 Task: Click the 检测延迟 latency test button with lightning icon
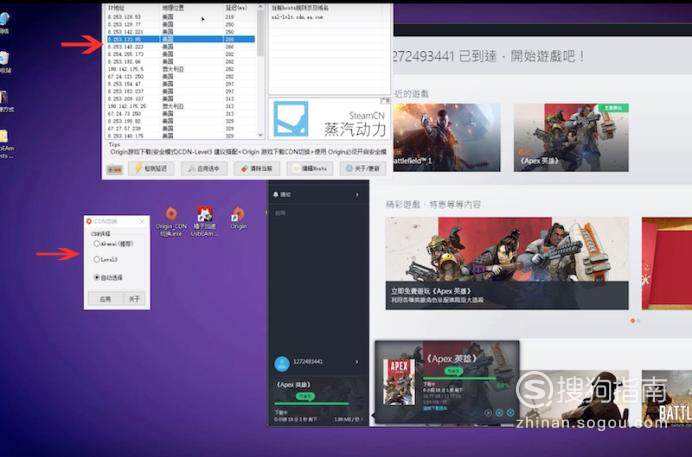pyautogui.click(x=151, y=169)
